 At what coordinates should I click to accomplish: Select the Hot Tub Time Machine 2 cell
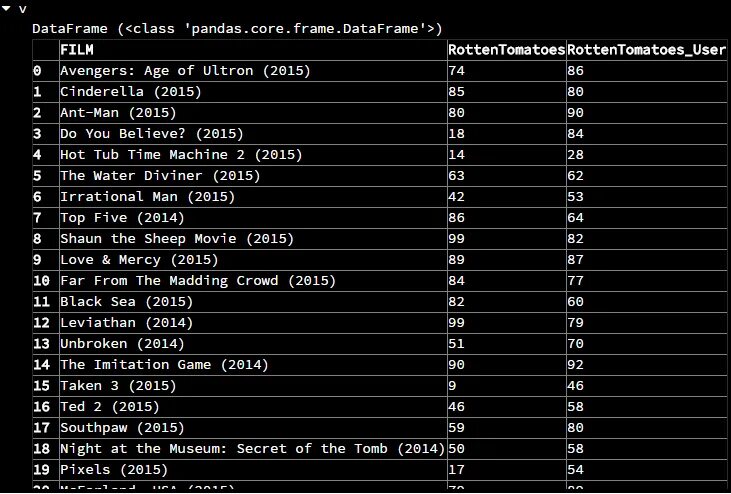coord(253,155)
